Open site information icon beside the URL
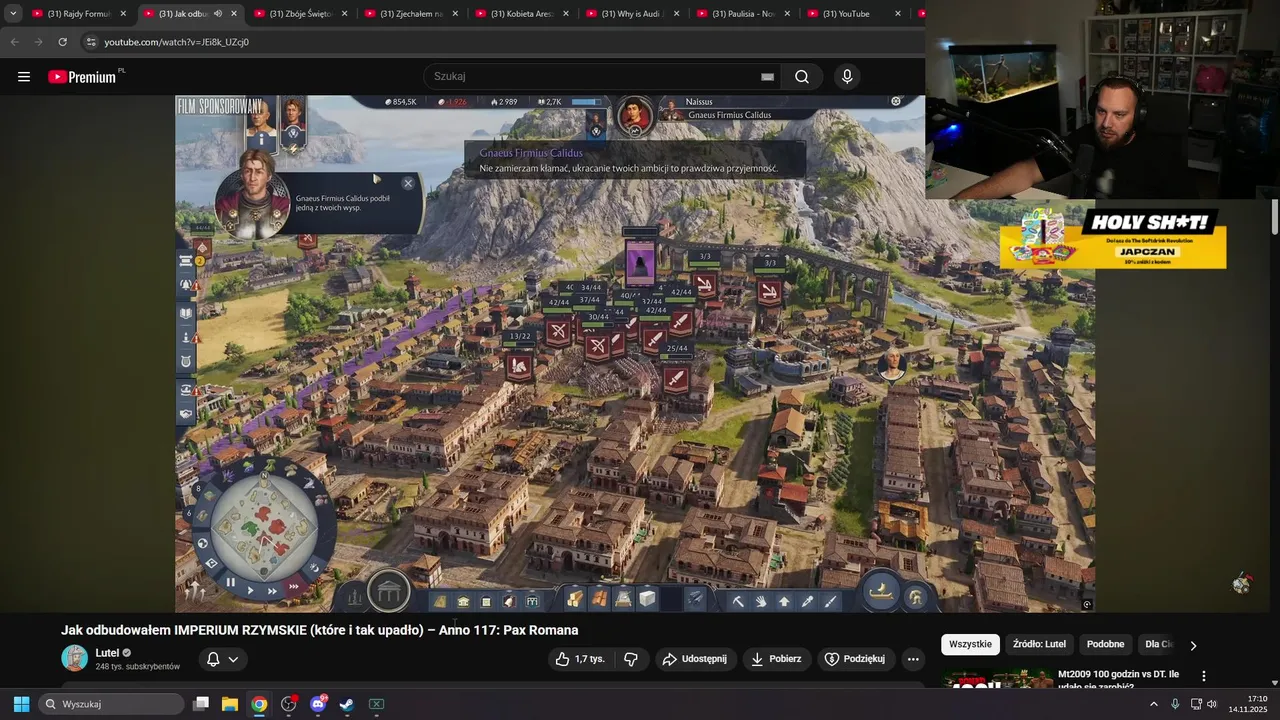The image size is (1280, 720). (x=91, y=42)
